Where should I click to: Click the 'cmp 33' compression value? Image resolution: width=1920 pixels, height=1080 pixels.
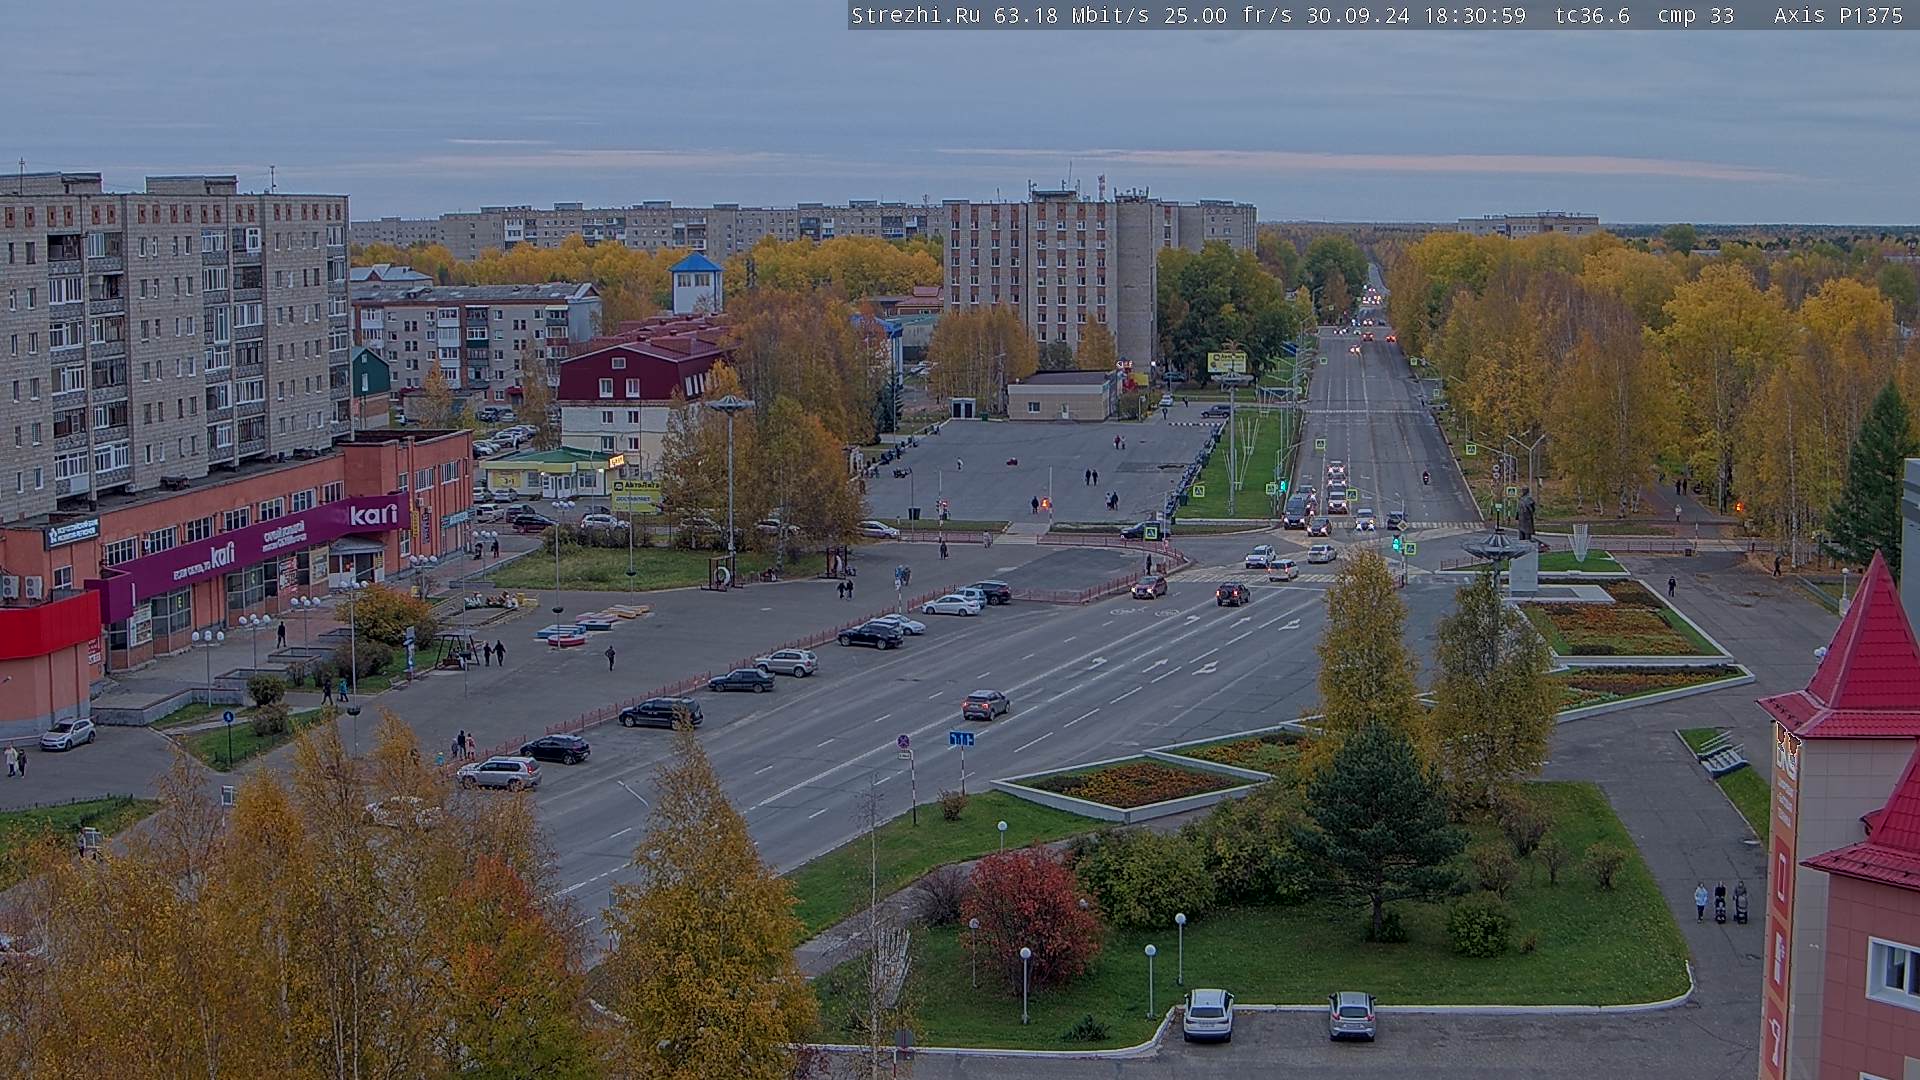tap(1695, 15)
